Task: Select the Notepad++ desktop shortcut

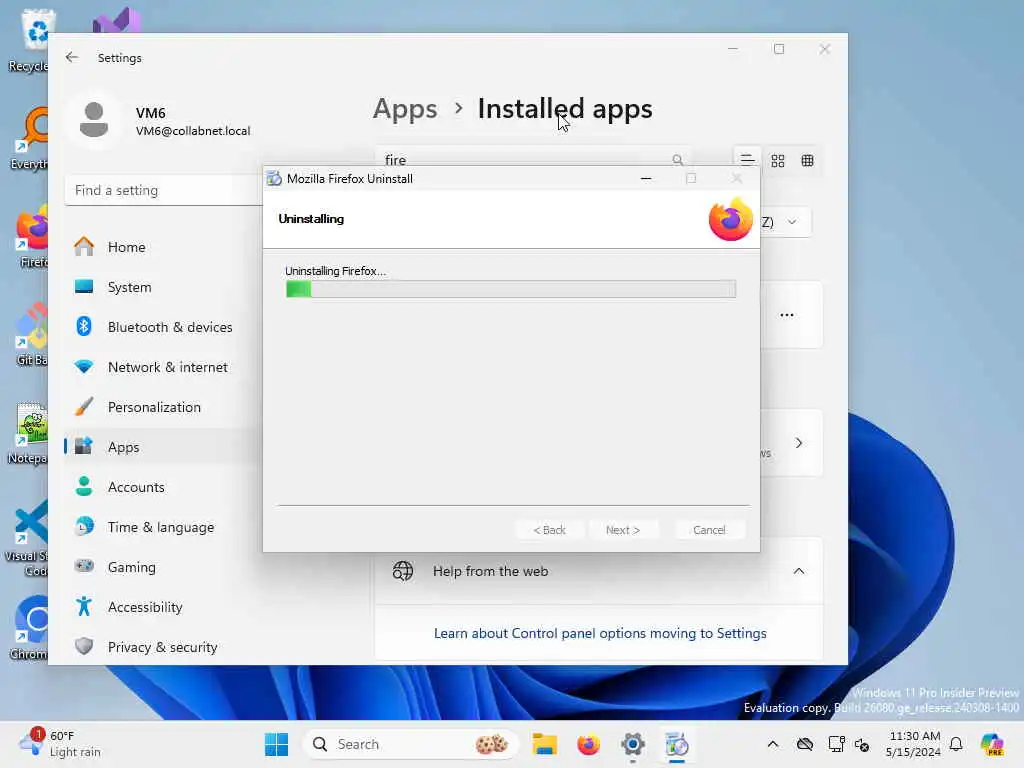Action: pos(29,432)
